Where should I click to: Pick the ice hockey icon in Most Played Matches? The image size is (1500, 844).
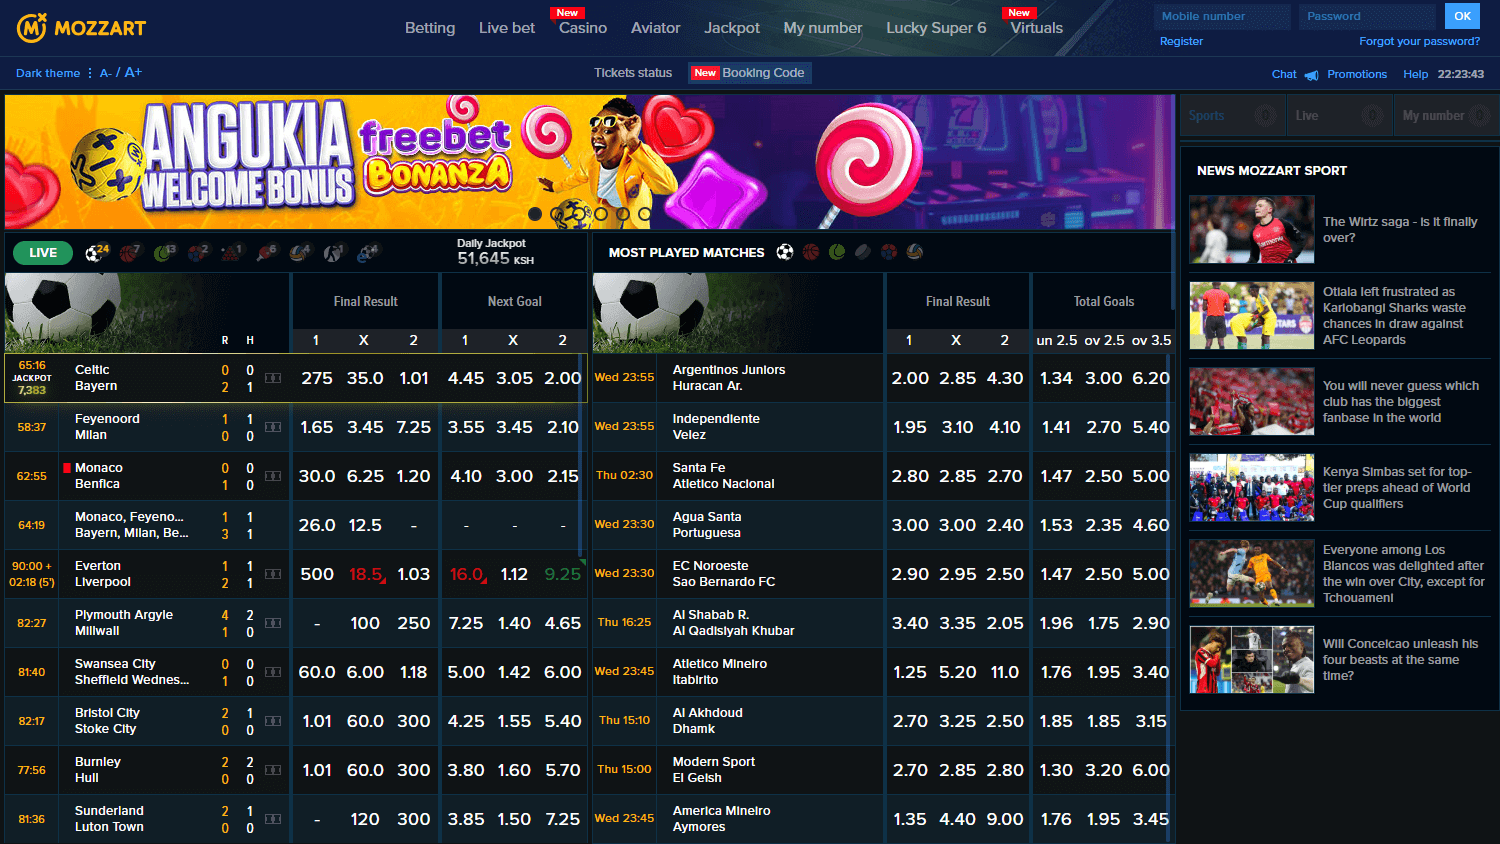click(862, 252)
